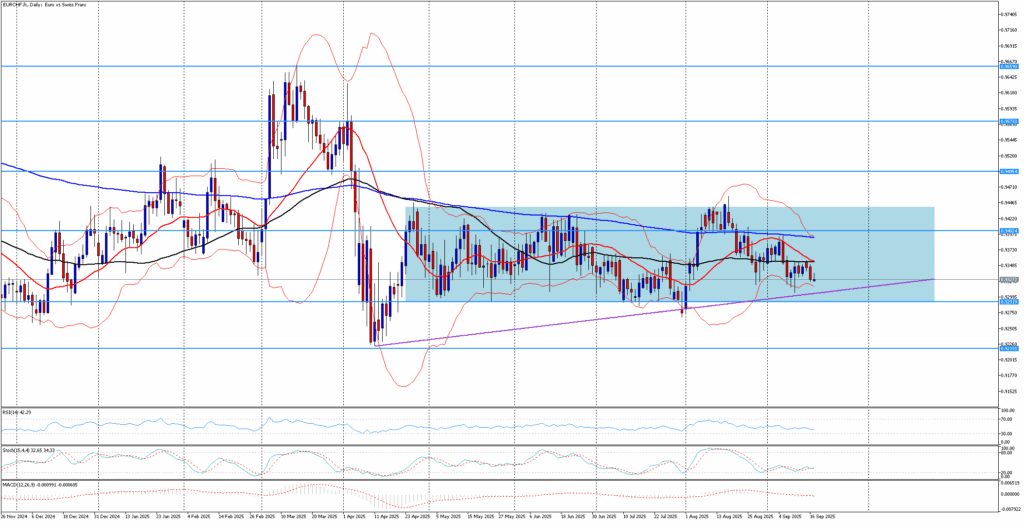Click the highest value on the price scale
The image size is (1024, 522).
tap(1008, 14)
